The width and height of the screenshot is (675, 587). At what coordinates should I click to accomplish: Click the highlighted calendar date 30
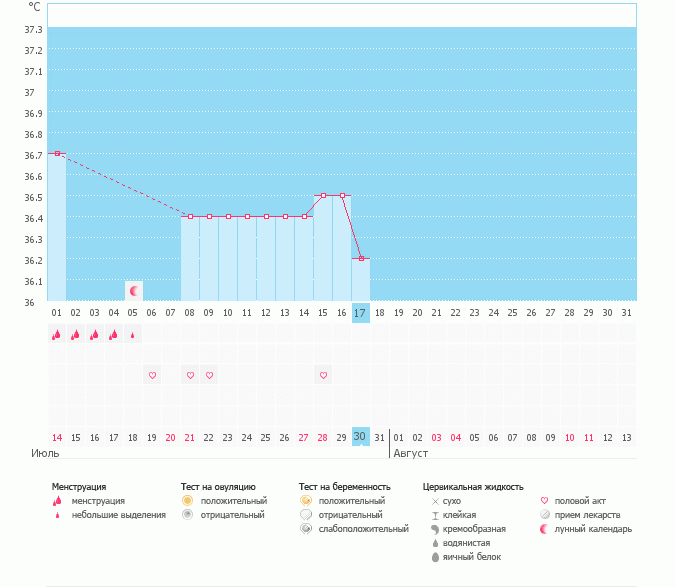[361, 437]
